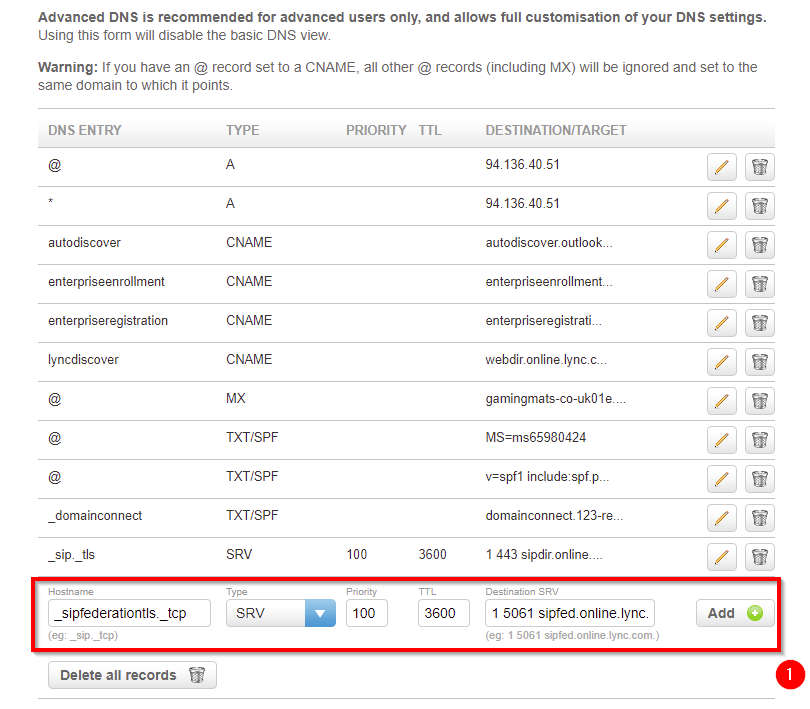Delete the wildcard * A record
This screenshot has width=810, height=709.
point(759,206)
